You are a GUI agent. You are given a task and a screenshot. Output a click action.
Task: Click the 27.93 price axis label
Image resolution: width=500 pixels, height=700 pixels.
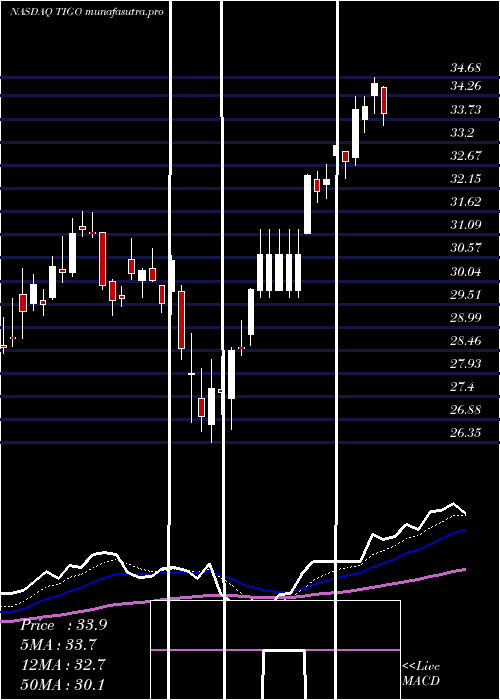point(465,364)
